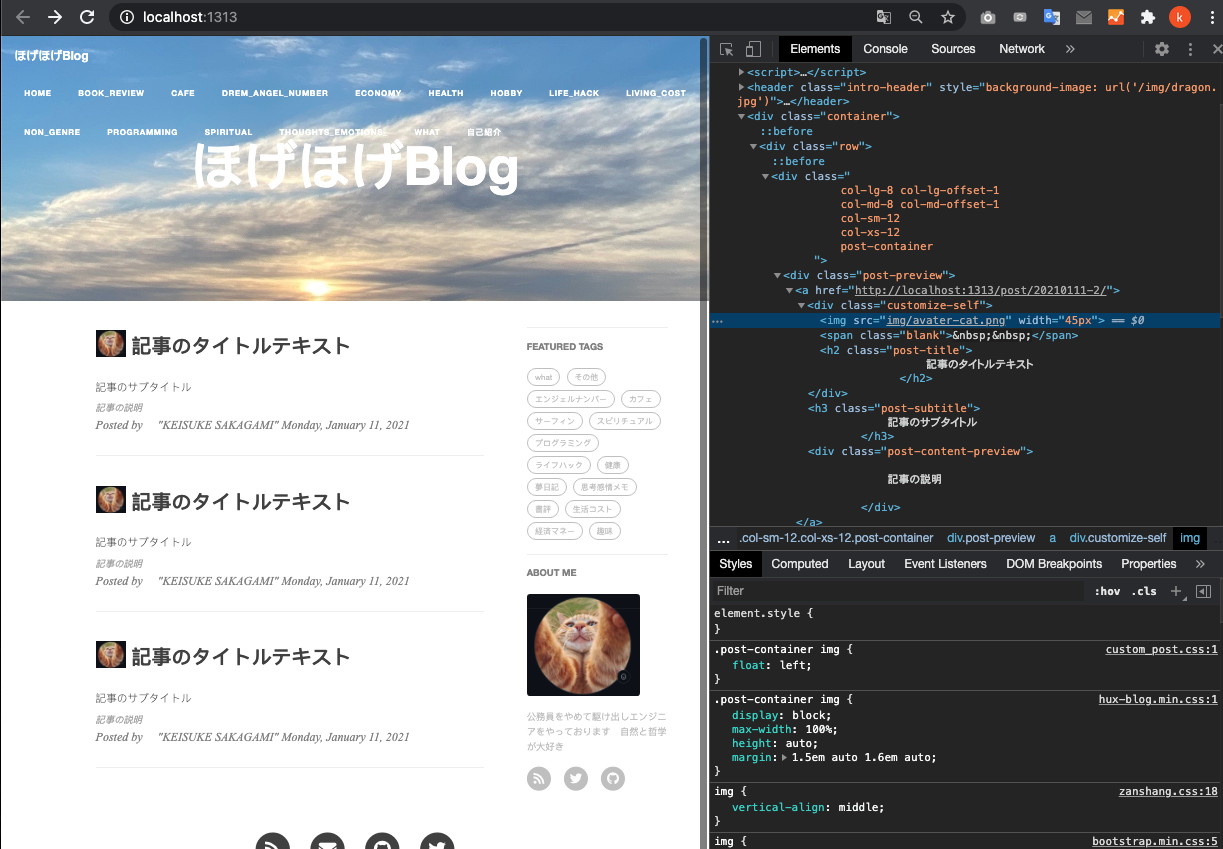The image size is (1223, 849).
Task: Expand the script node in DOM tree
Action: pyautogui.click(x=741, y=72)
